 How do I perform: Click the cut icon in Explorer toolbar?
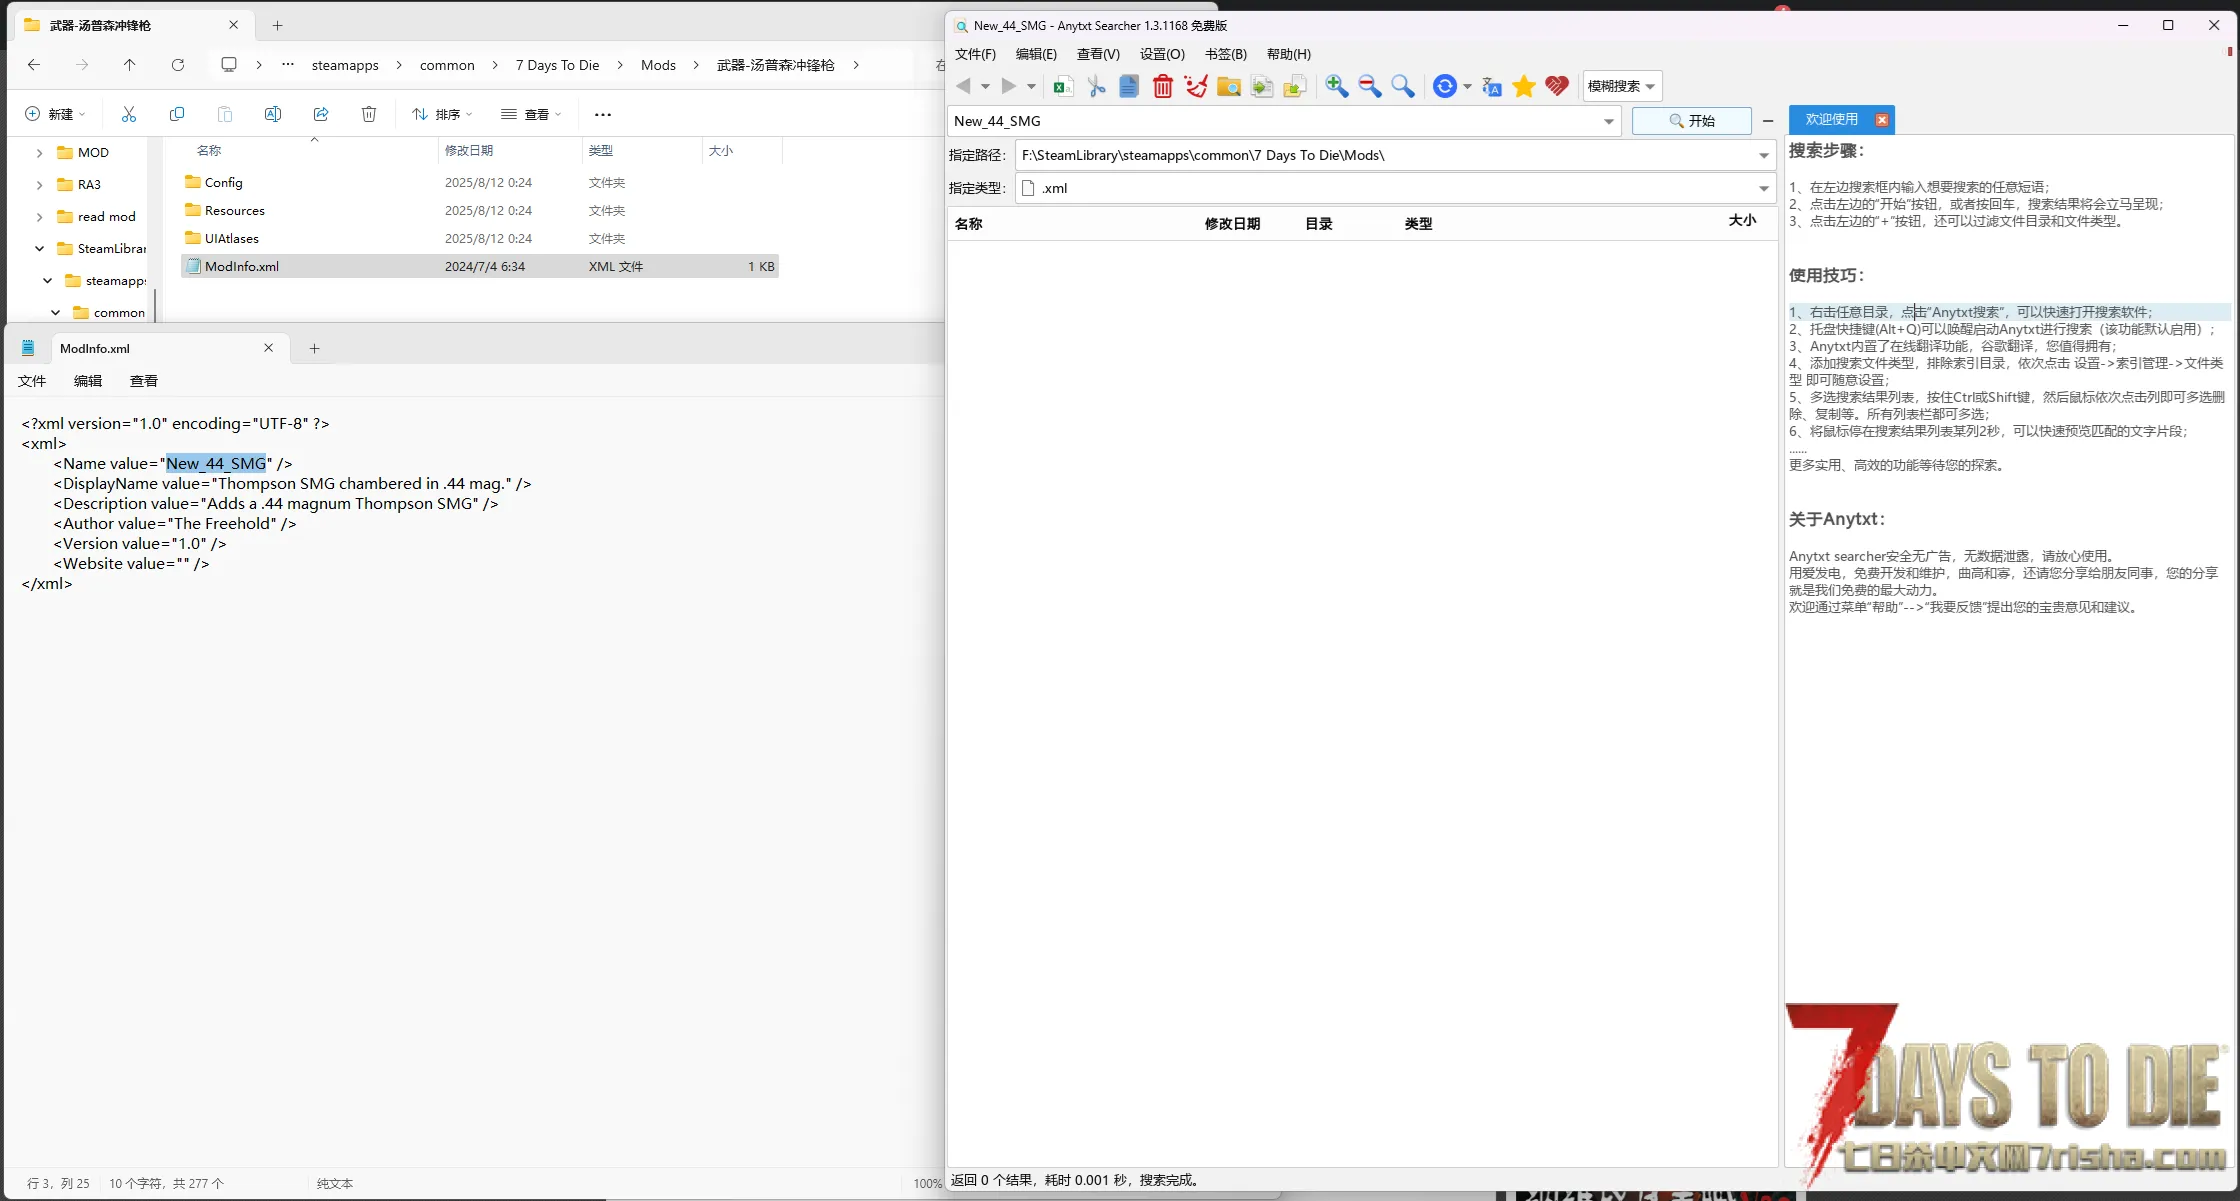(x=129, y=114)
